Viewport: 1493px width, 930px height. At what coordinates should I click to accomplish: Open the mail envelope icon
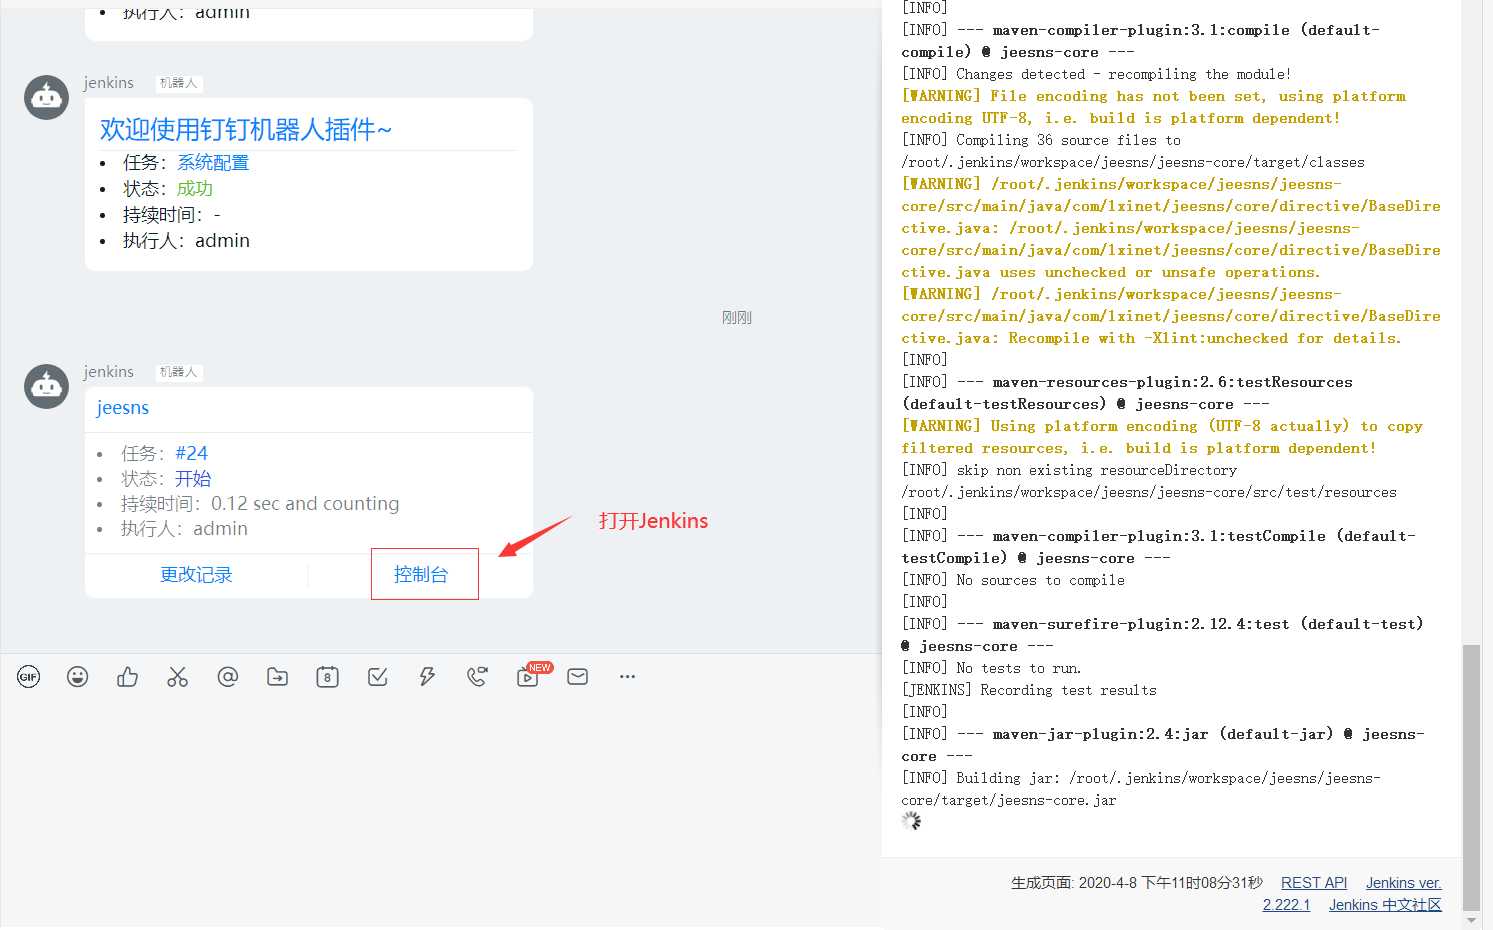point(578,677)
